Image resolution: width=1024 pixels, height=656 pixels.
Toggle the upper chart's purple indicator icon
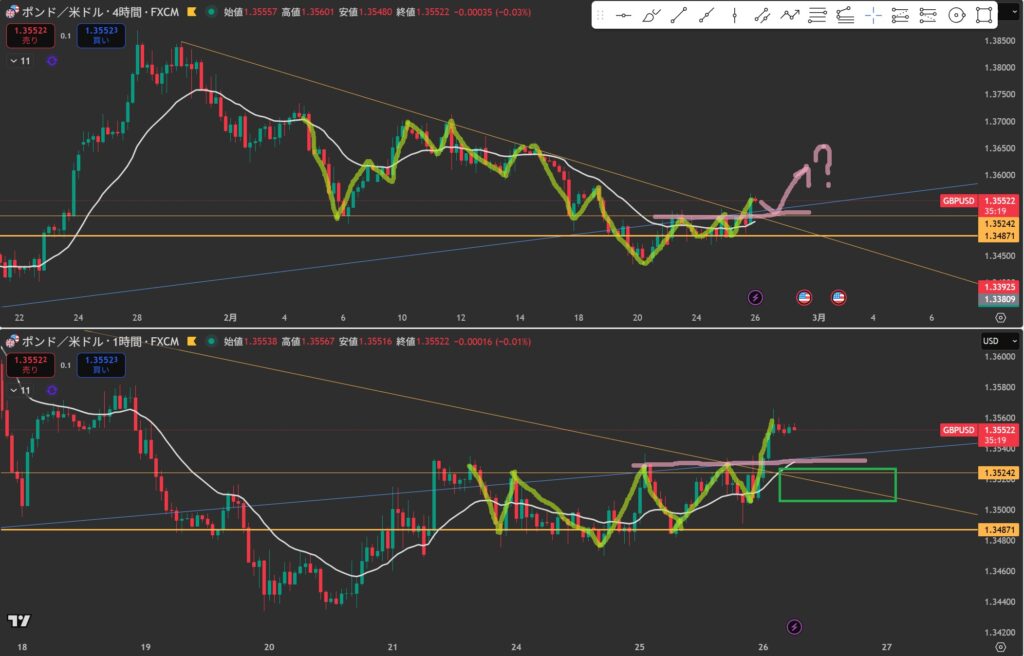[x=52, y=61]
